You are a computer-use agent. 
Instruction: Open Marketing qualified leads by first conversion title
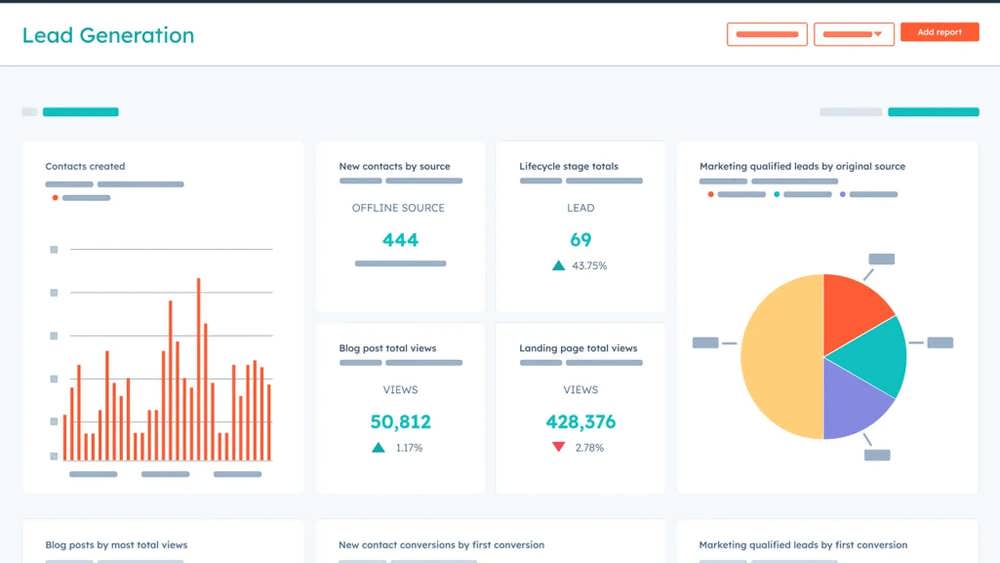coord(803,545)
